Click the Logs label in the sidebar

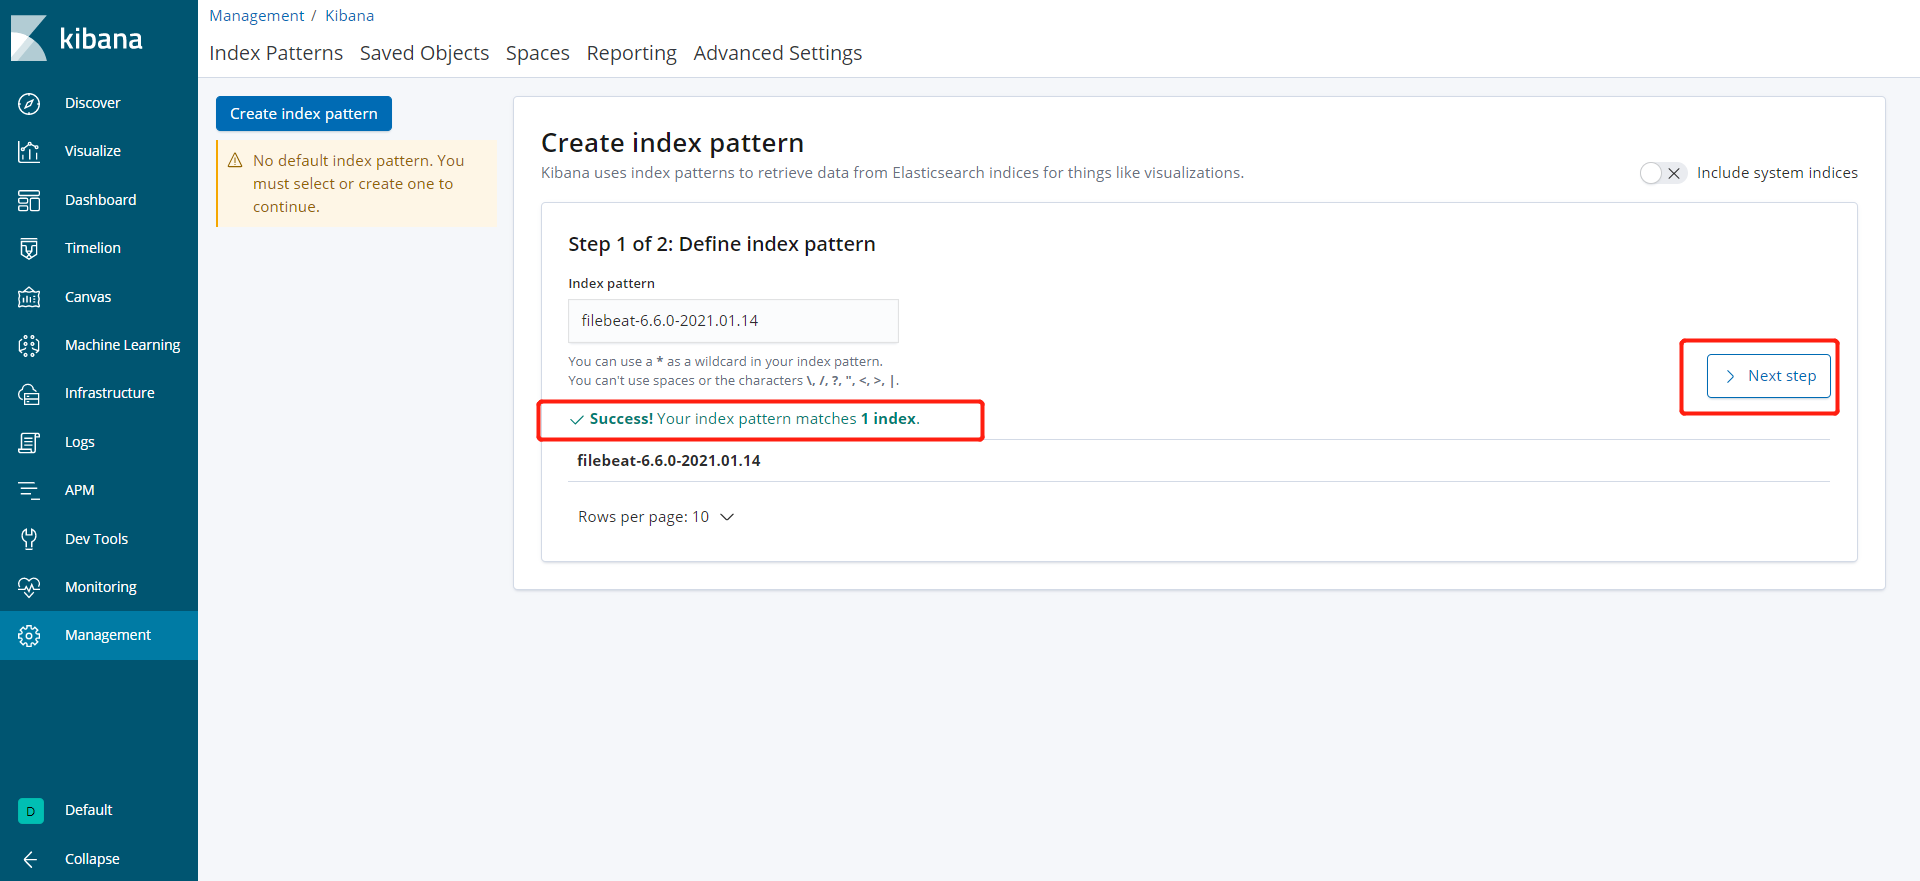80,442
